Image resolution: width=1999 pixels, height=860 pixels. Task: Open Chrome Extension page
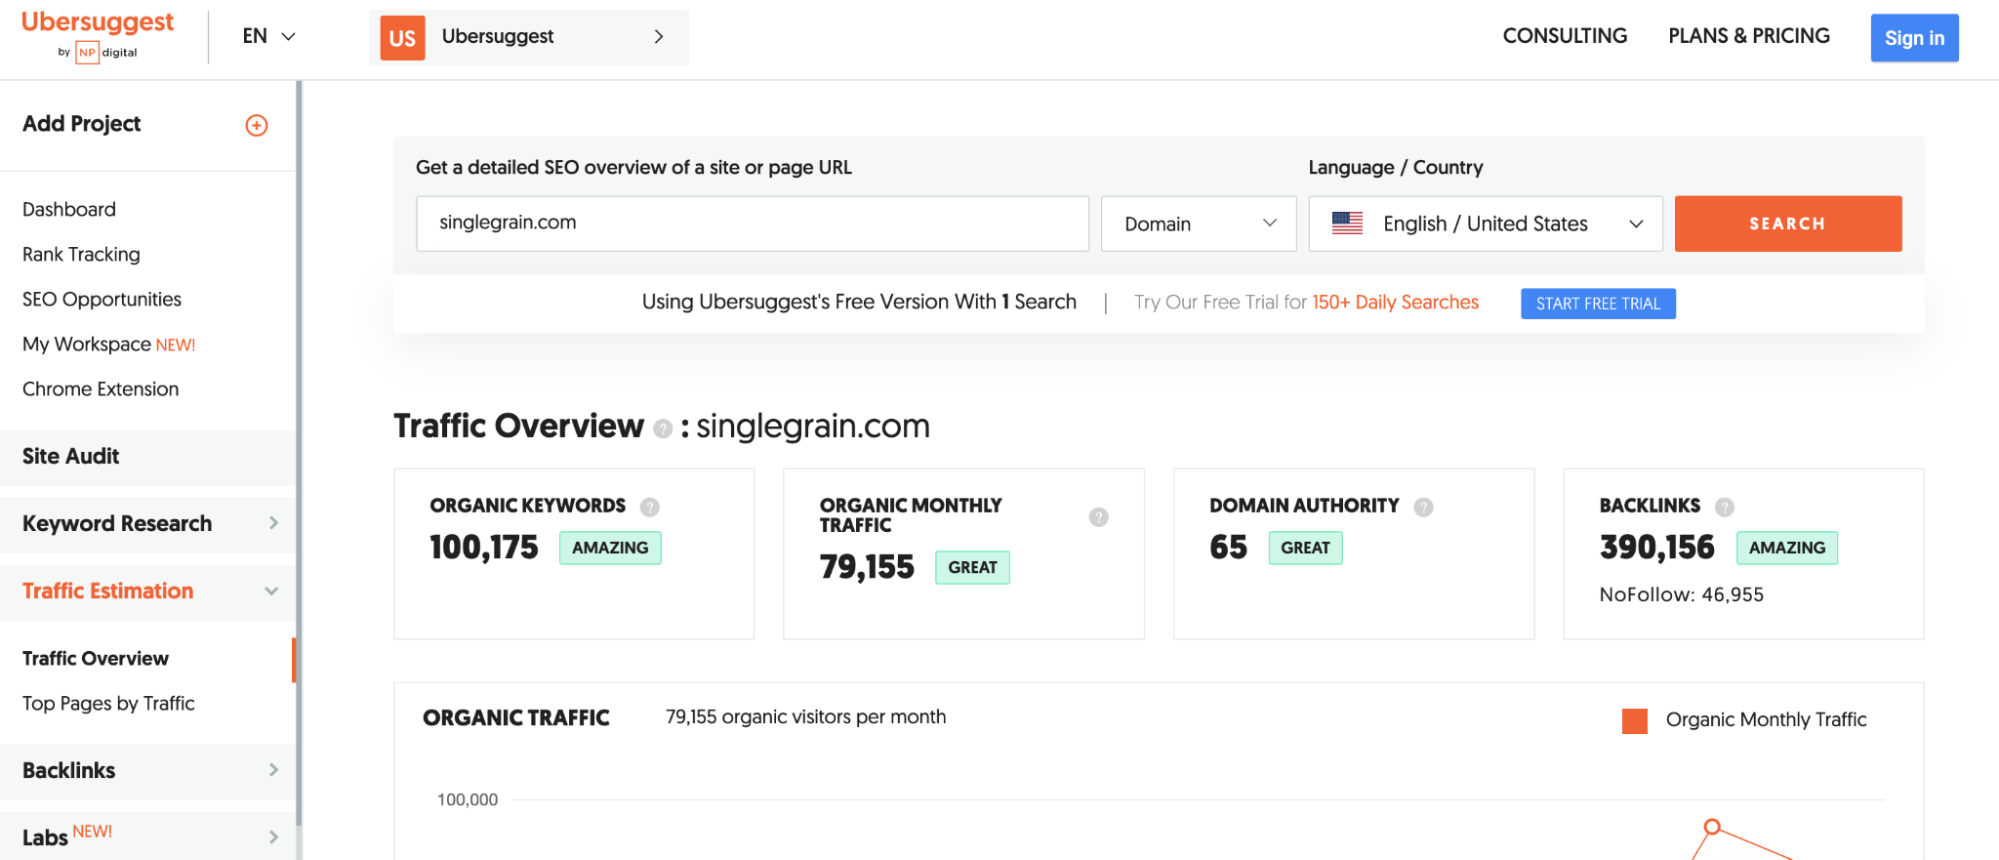point(100,389)
